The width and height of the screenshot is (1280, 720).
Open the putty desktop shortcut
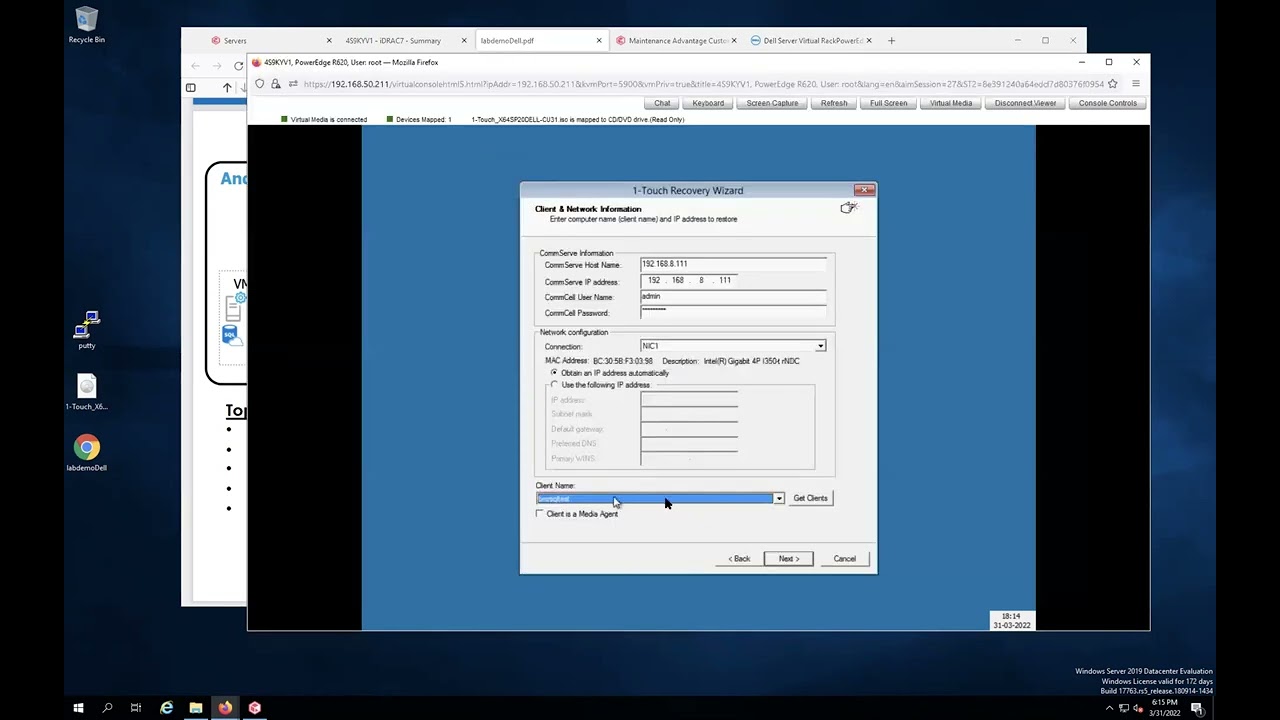pos(87,330)
